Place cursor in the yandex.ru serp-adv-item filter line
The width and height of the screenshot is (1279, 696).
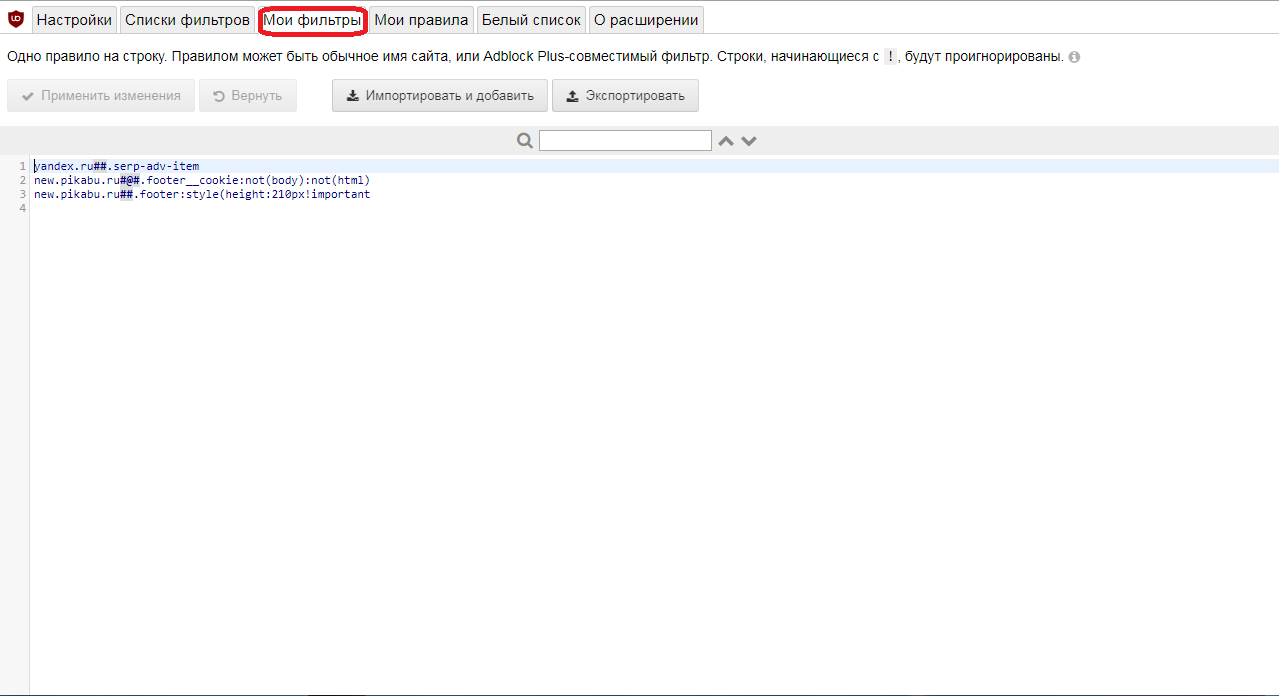pos(117,166)
